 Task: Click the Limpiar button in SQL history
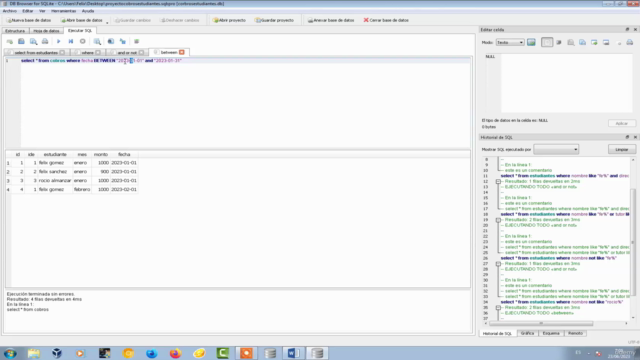click(x=622, y=149)
